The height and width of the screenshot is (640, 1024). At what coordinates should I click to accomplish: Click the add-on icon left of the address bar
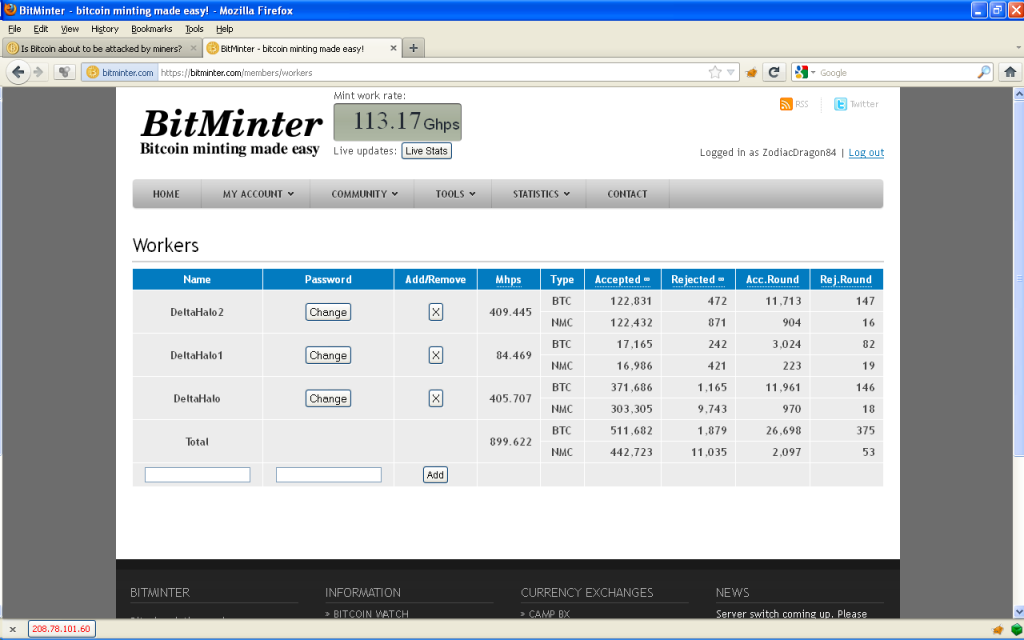64,72
